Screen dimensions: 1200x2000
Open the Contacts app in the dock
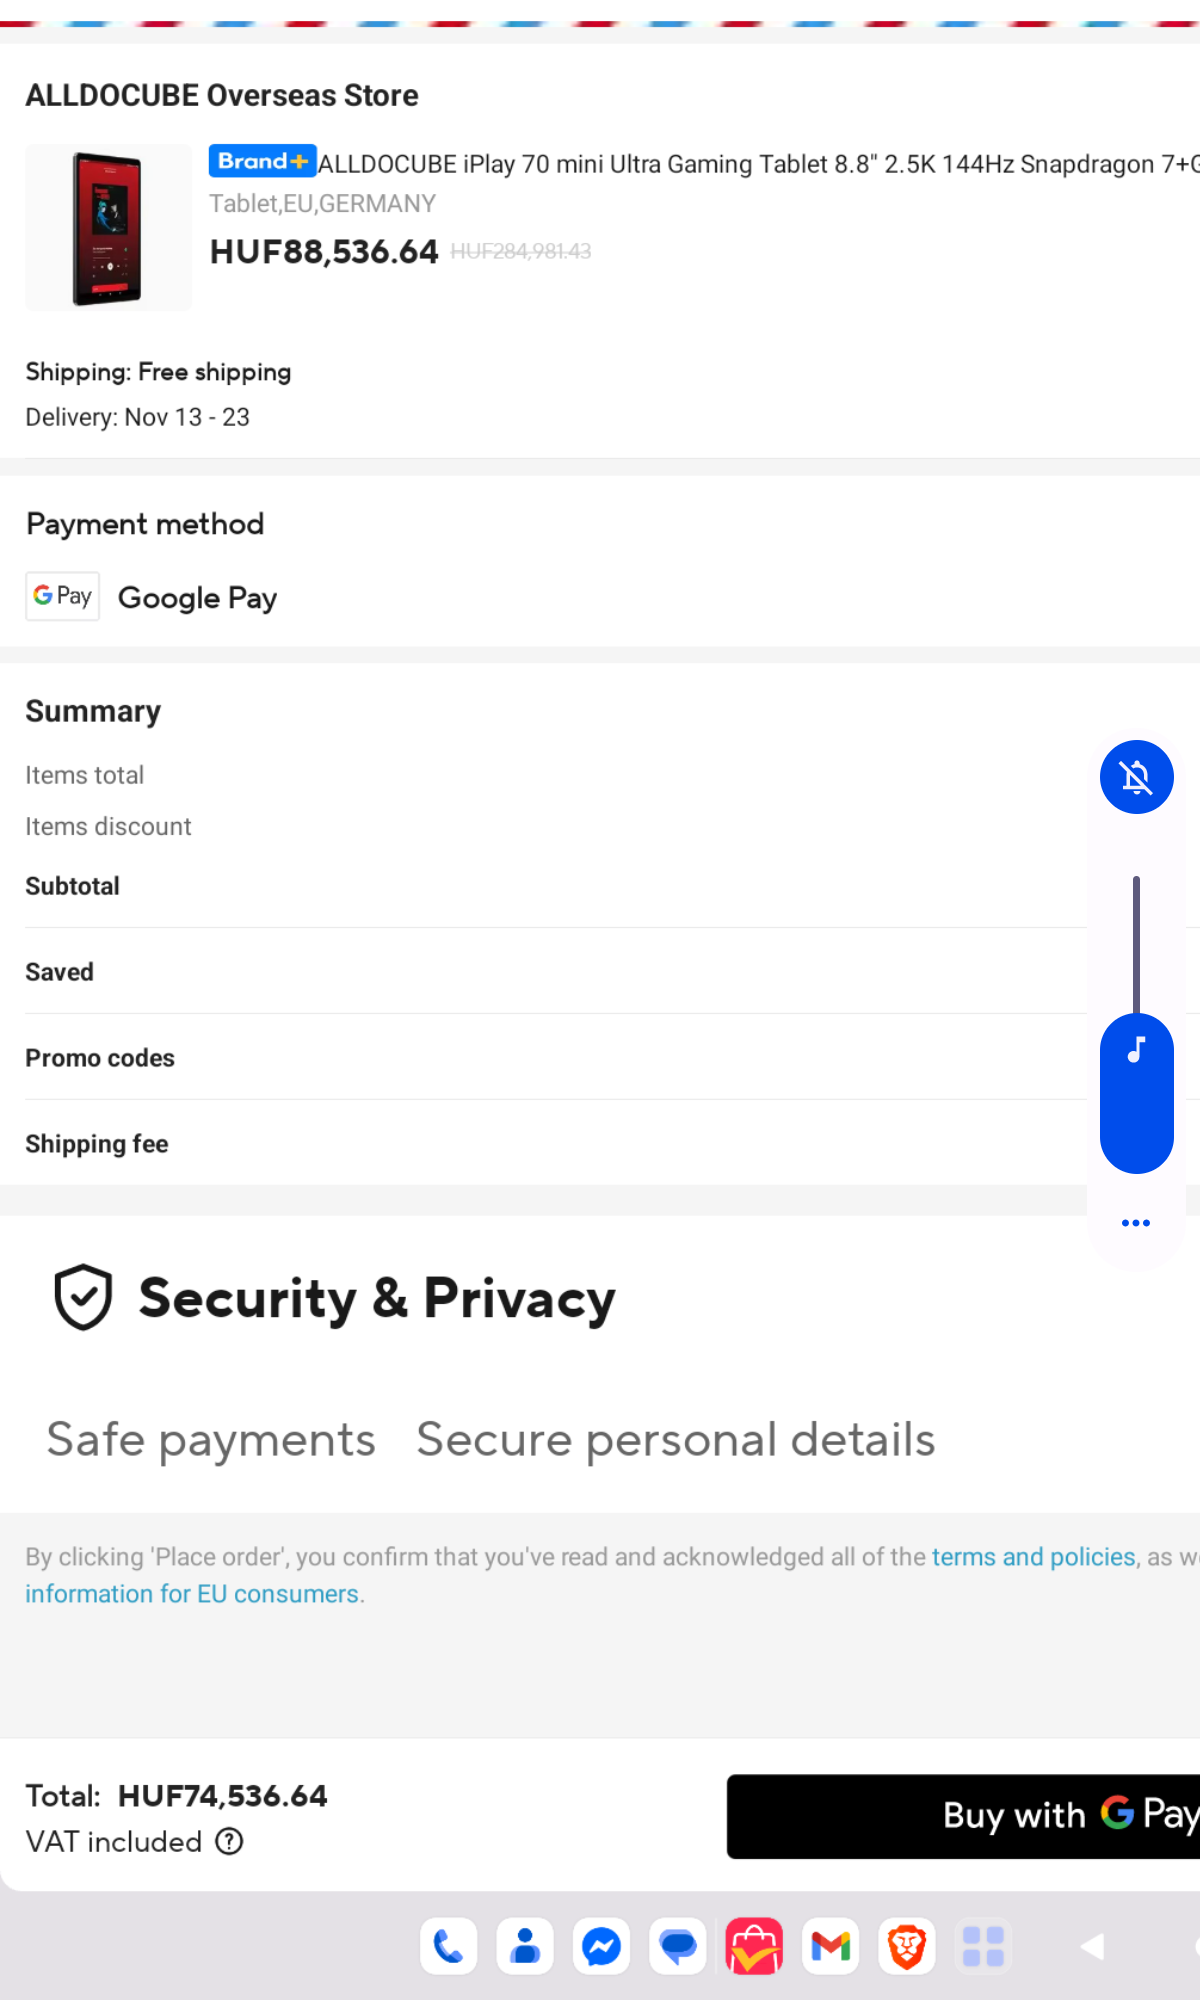[x=525, y=1946]
